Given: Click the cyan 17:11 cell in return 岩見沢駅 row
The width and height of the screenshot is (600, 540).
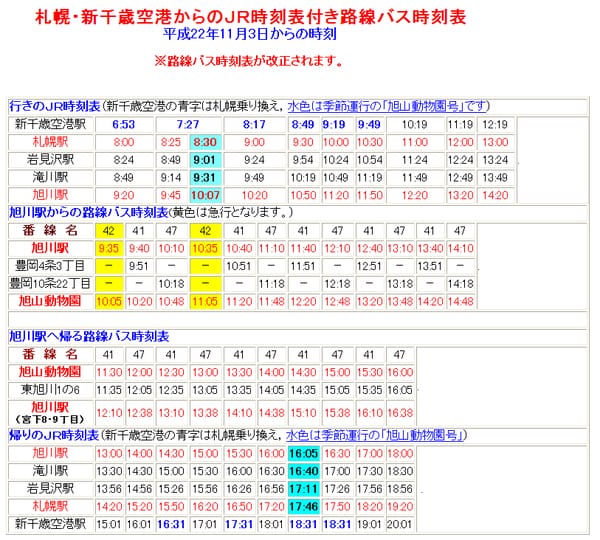Looking at the screenshot, I should (x=303, y=489).
